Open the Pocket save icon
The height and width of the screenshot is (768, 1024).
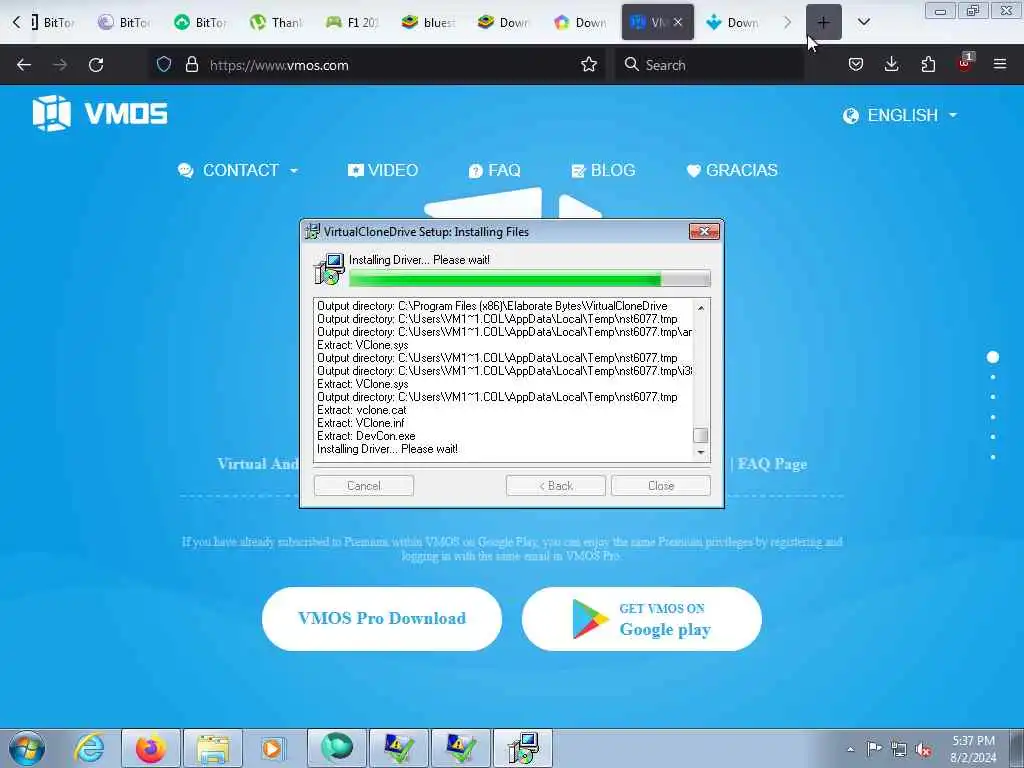(856, 64)
